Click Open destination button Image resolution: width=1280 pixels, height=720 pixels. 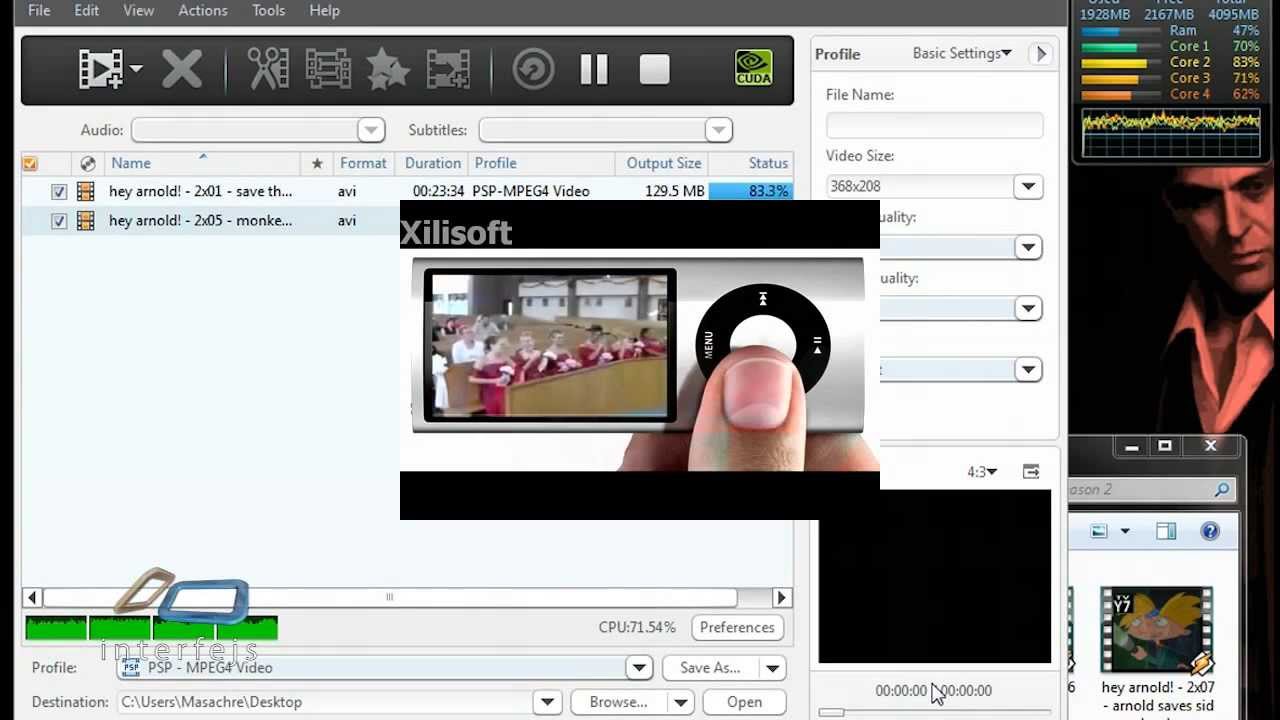[744, 702]
